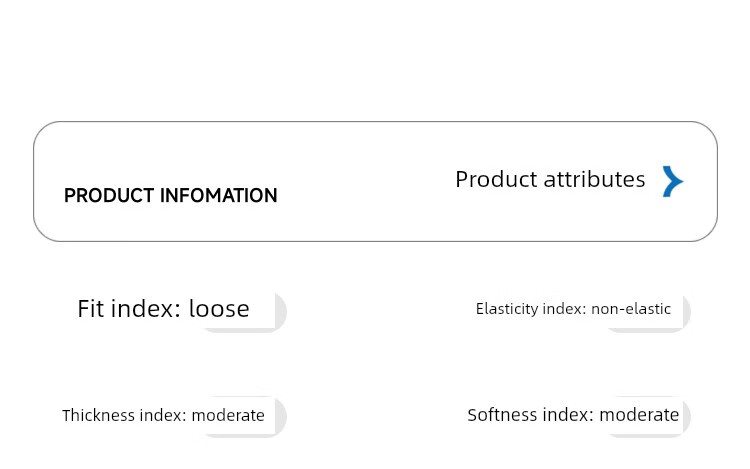This screenshot has height=469, width=750.
Task: Open the Product attributes link
Action: pos(550,179)
